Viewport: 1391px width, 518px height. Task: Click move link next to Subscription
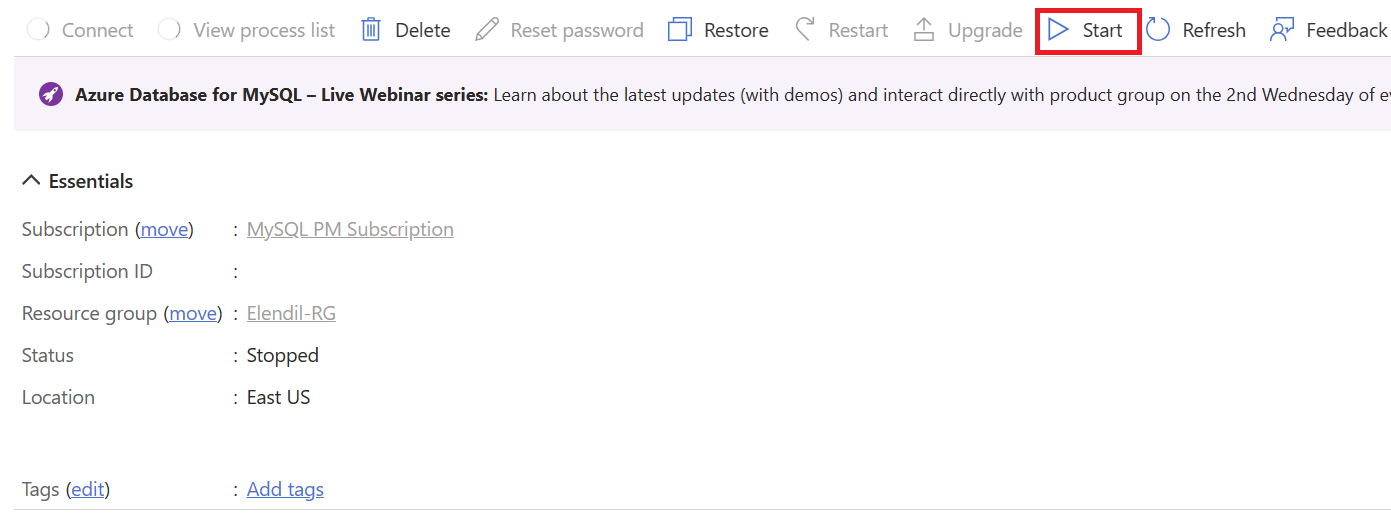coord(164,230)
